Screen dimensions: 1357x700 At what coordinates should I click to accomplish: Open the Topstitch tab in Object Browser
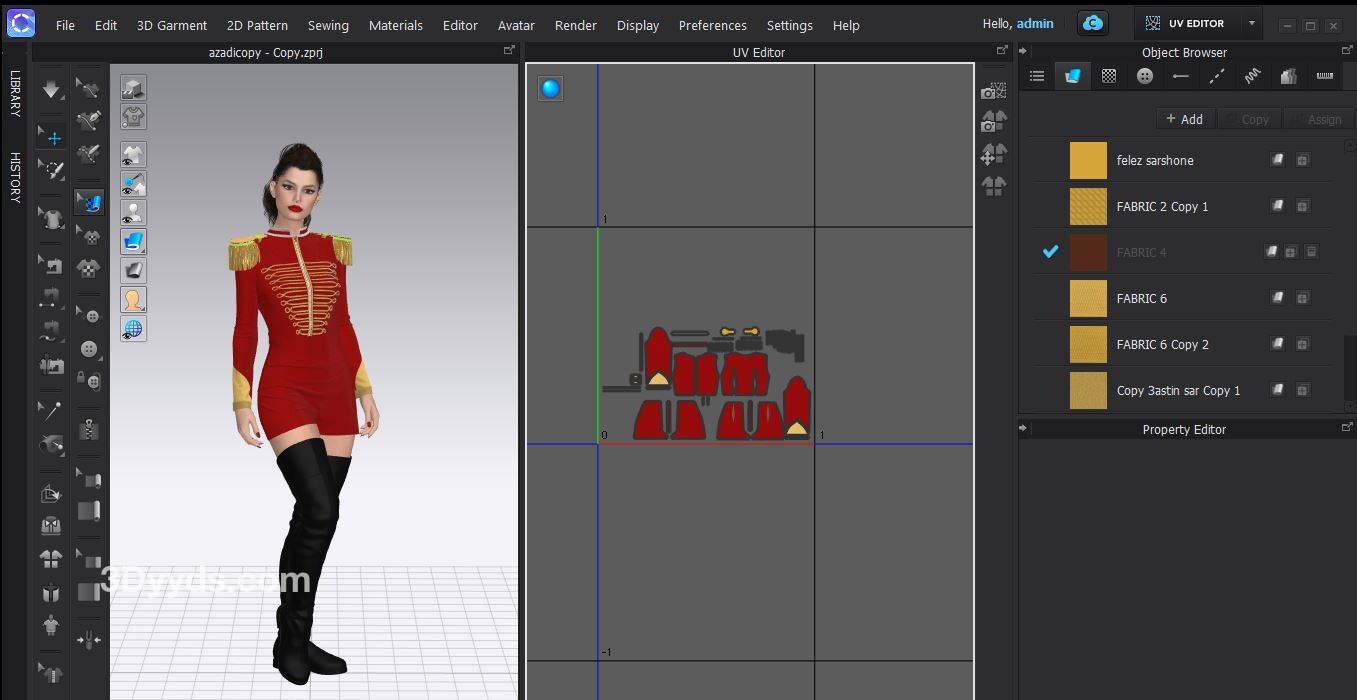tap(1217, 76)
